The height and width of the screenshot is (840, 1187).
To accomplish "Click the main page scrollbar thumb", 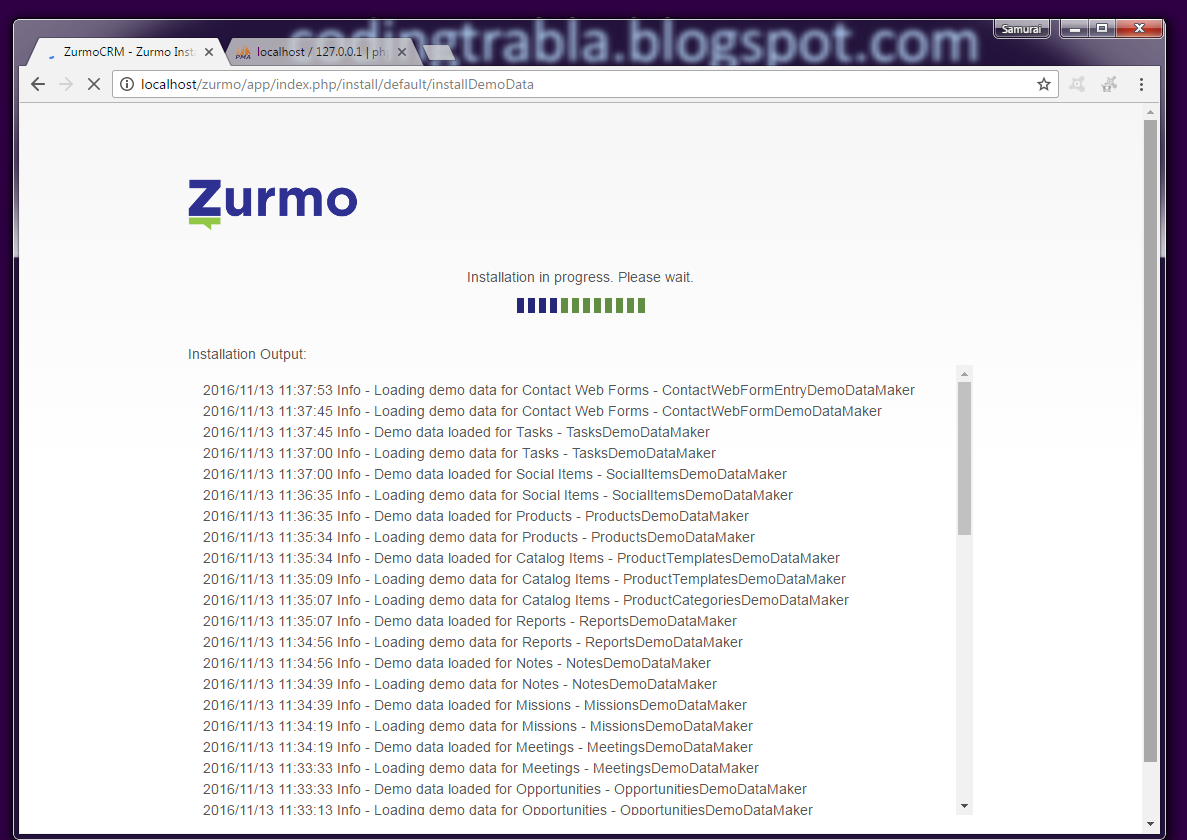I will (x=1150, y=440).
